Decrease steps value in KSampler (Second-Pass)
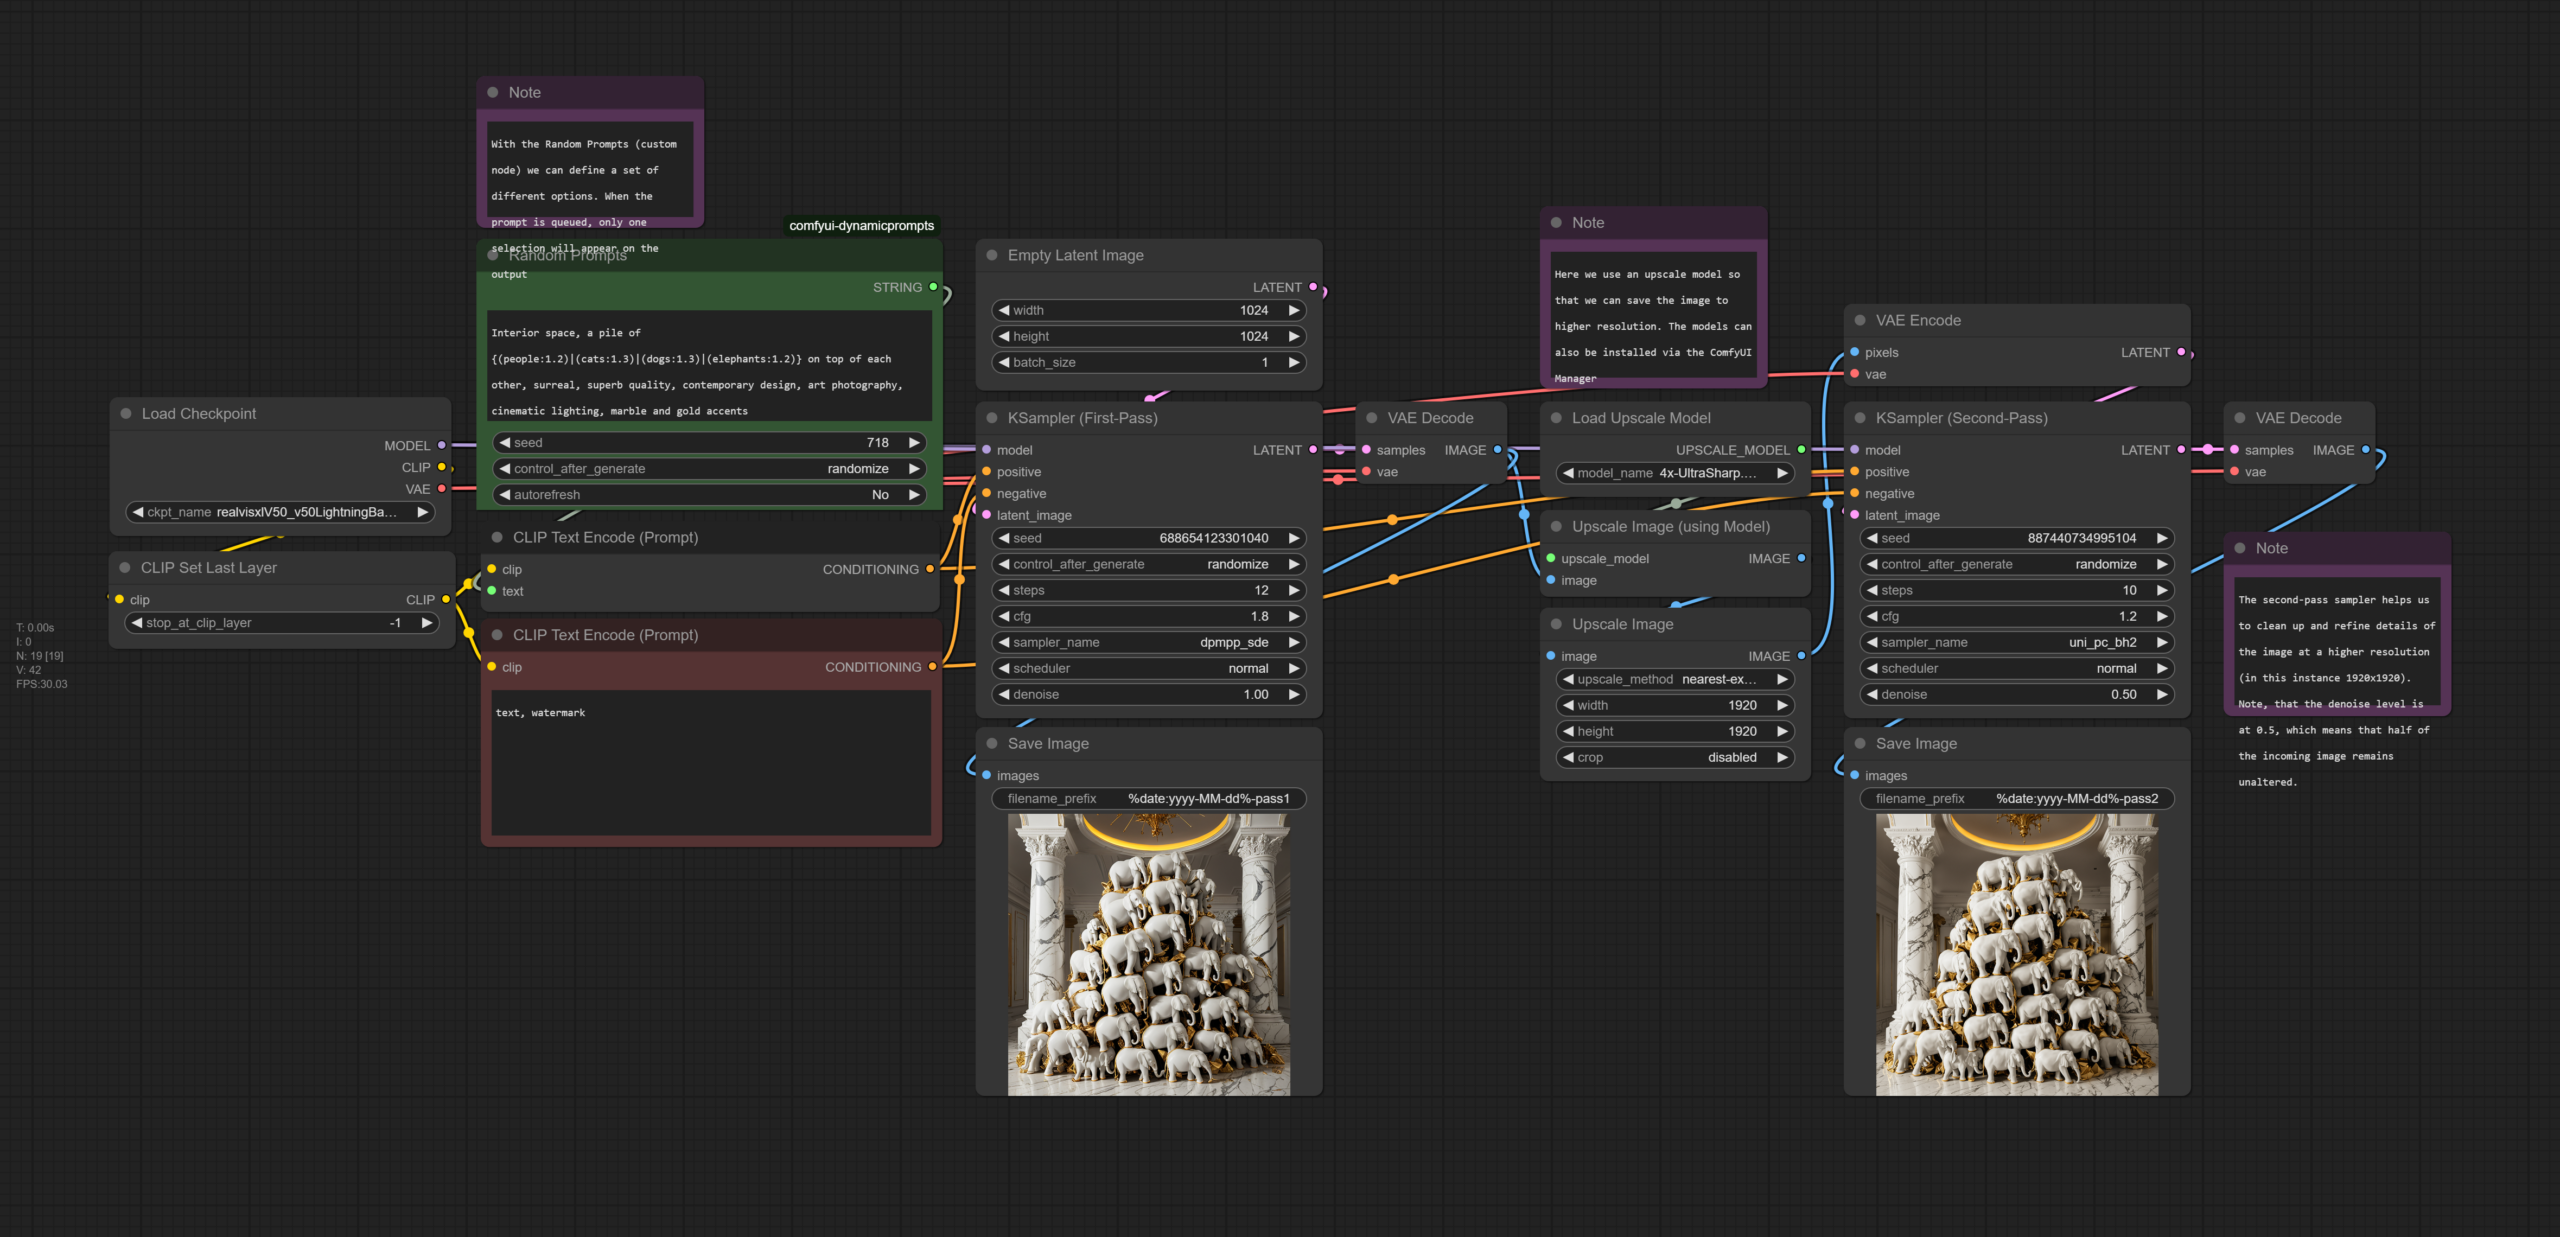Screen dimensions: 2560x1237 (1871, 591)
